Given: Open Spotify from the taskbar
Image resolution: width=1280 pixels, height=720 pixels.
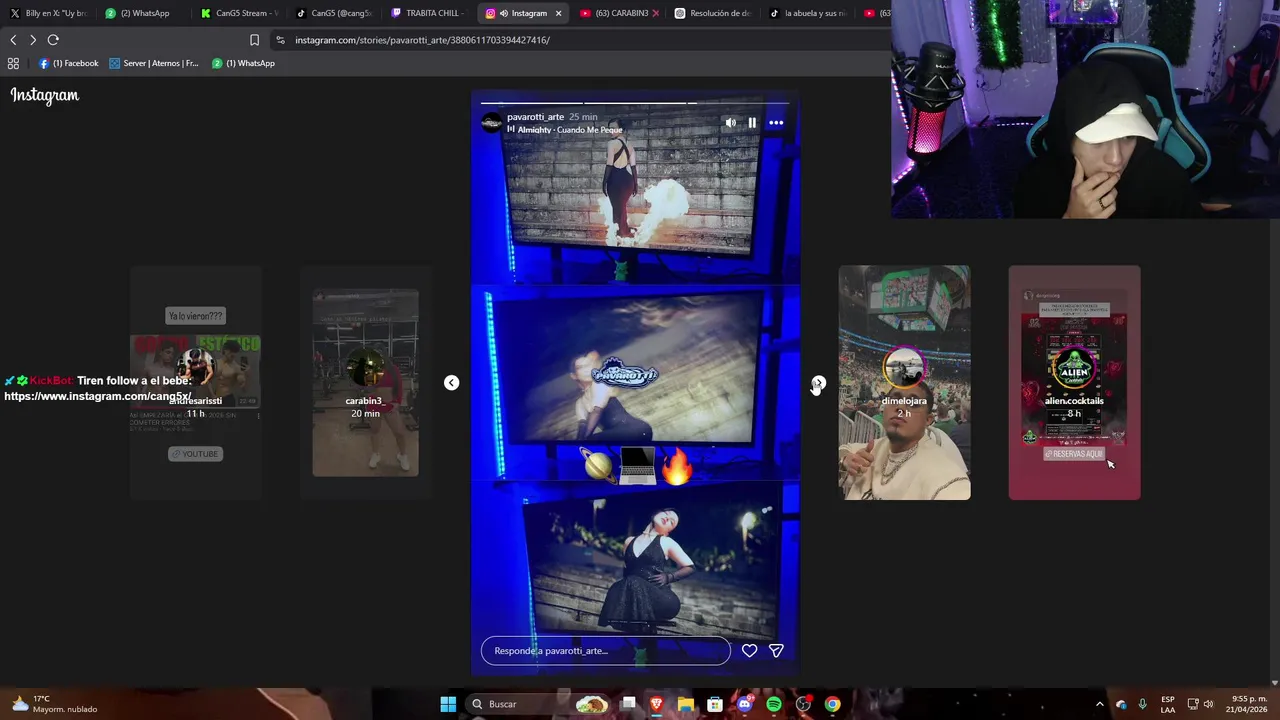Looking at the screenshot, I should [774, 704].
